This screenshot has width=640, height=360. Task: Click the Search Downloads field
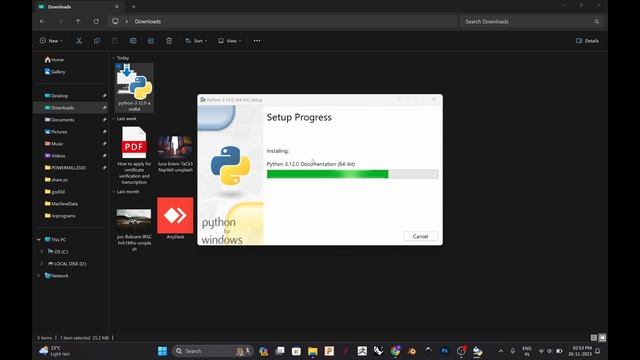point(532,21)
